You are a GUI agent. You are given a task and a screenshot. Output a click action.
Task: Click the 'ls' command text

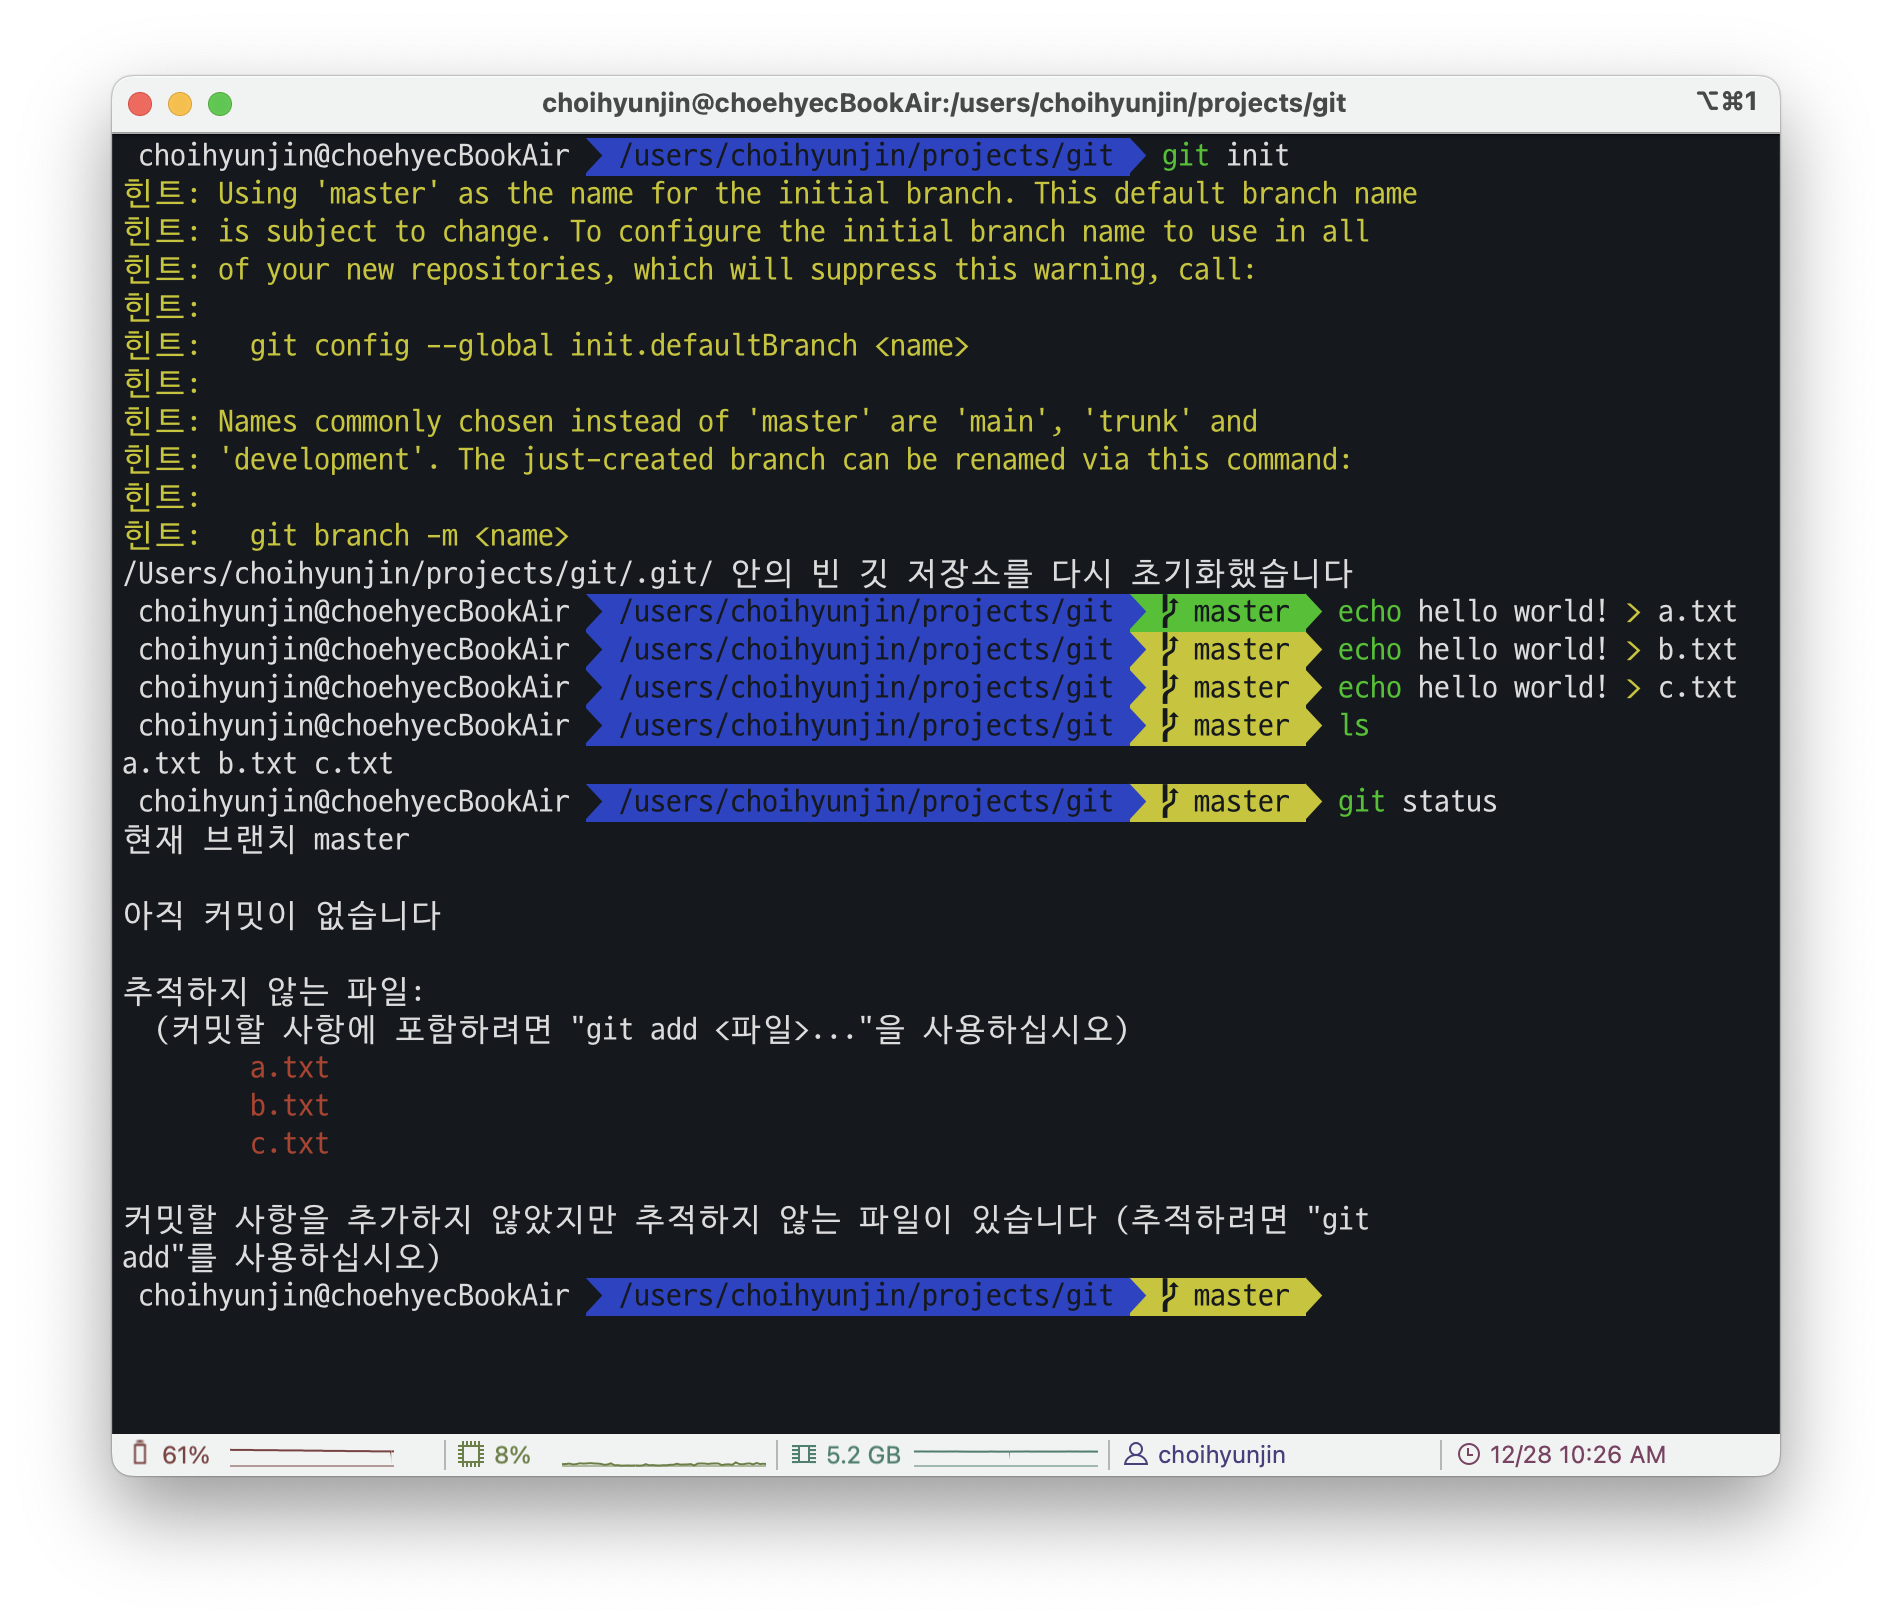1354,726
